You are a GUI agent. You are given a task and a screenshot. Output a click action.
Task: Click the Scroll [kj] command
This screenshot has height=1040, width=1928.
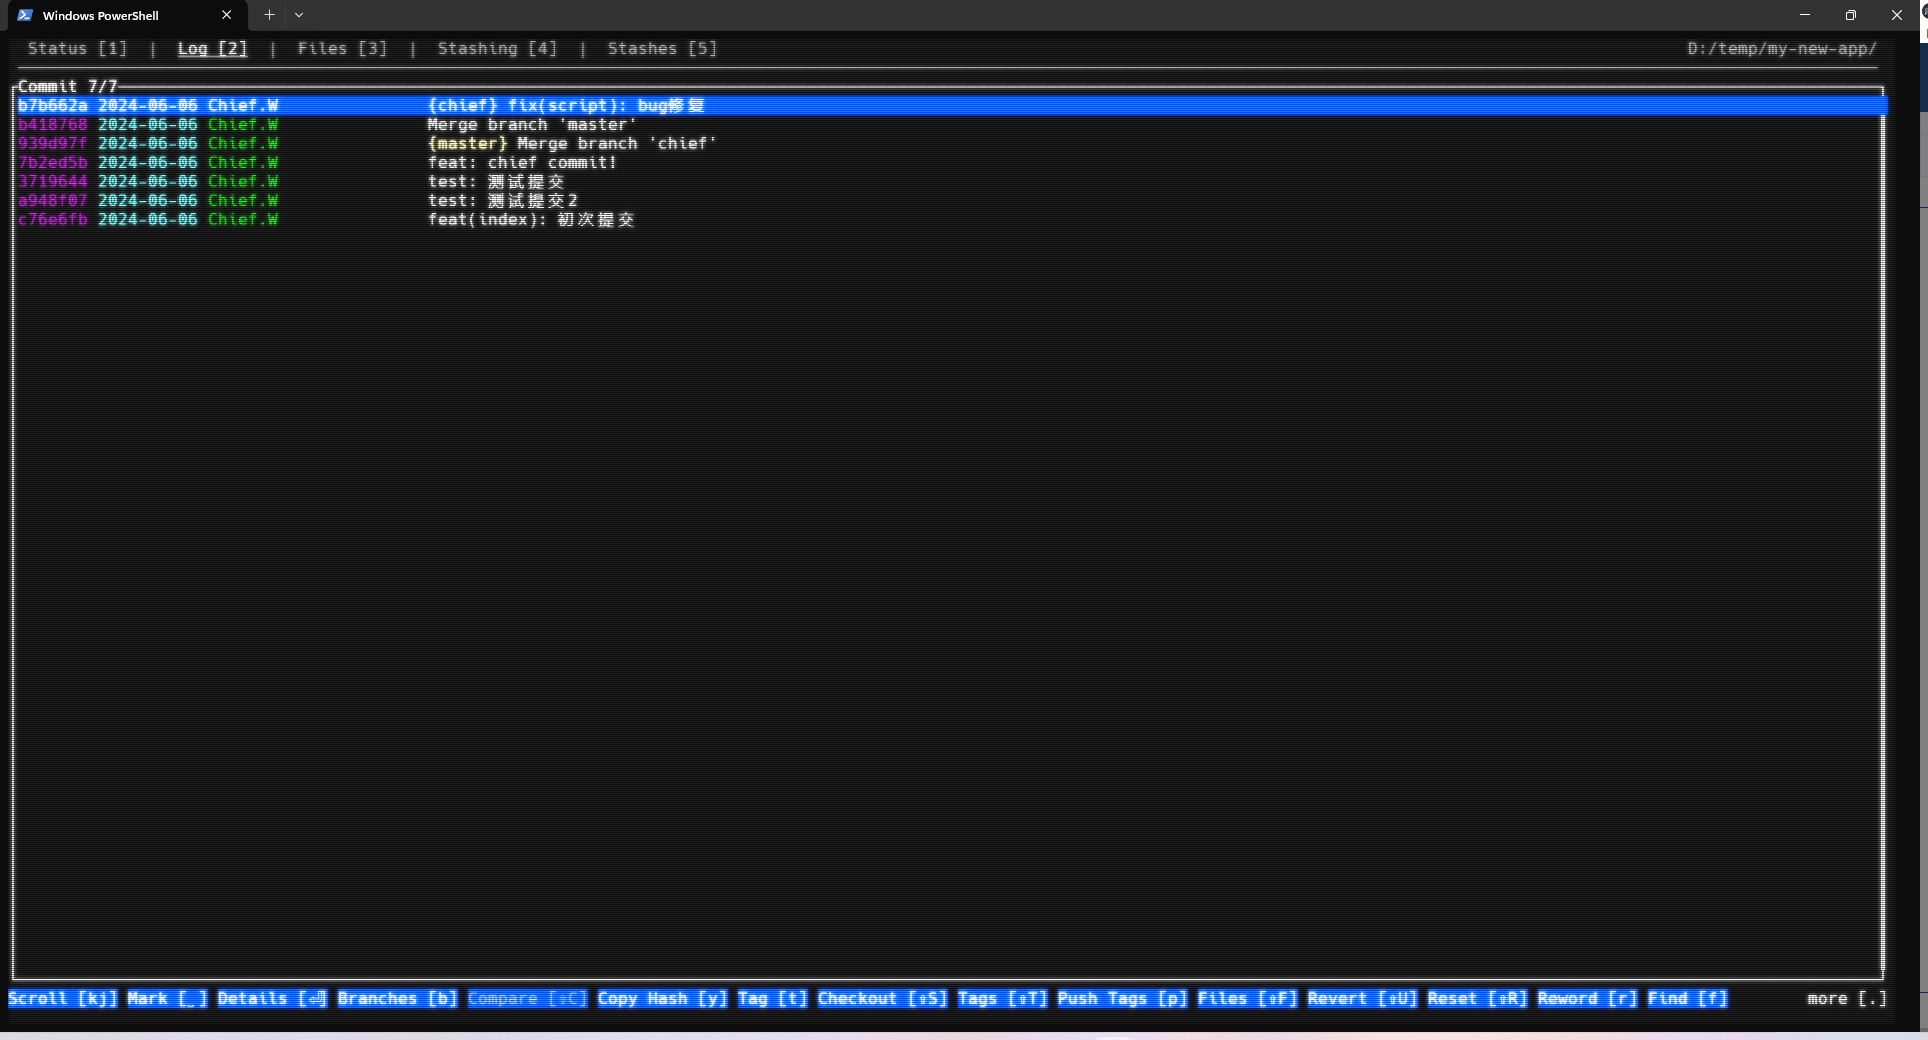click(63, 999)
